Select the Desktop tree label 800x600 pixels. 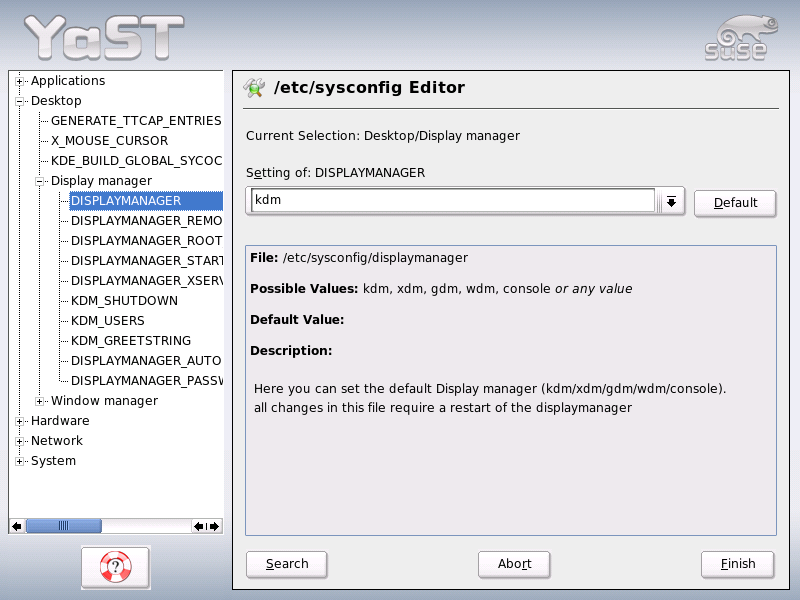pyautogui.click(x=56, y=101)
